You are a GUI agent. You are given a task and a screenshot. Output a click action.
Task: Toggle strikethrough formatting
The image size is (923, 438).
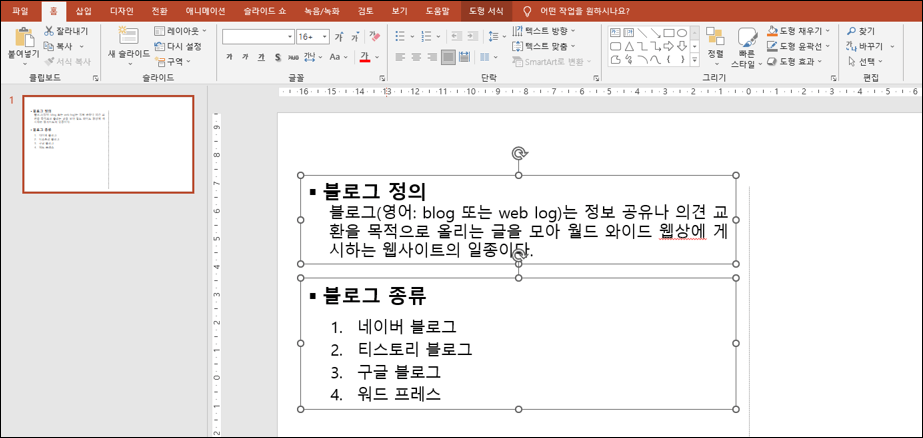click(293, 57)
